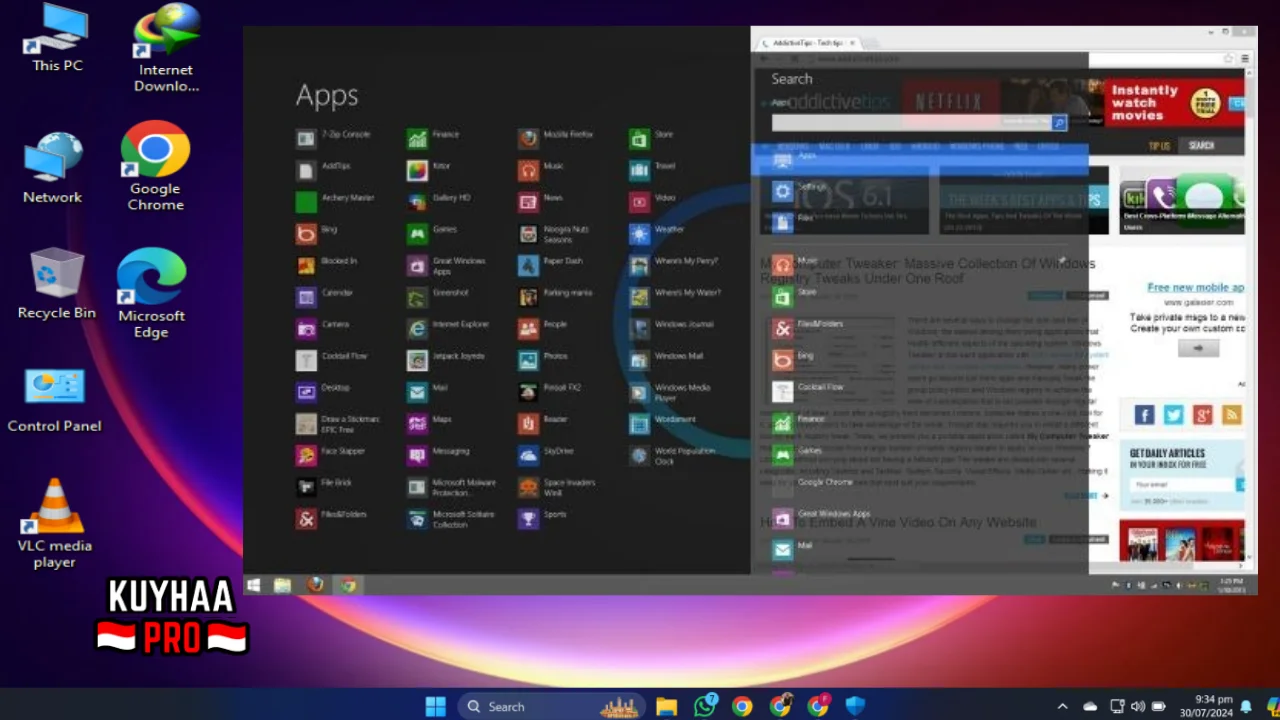Click the Search charm magnifier button
The width and height of the screenshot is (1280, 720).
point(1059,122)
